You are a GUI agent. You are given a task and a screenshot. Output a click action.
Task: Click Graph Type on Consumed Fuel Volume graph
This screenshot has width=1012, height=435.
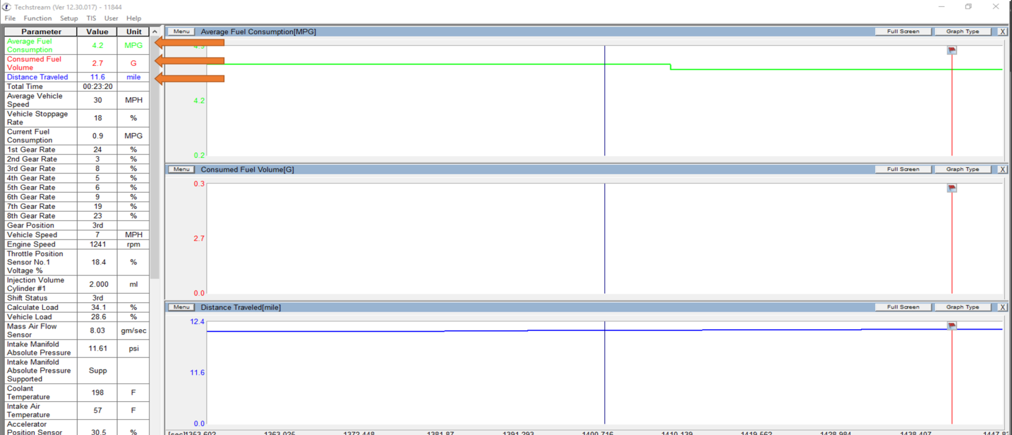point(962,169)
